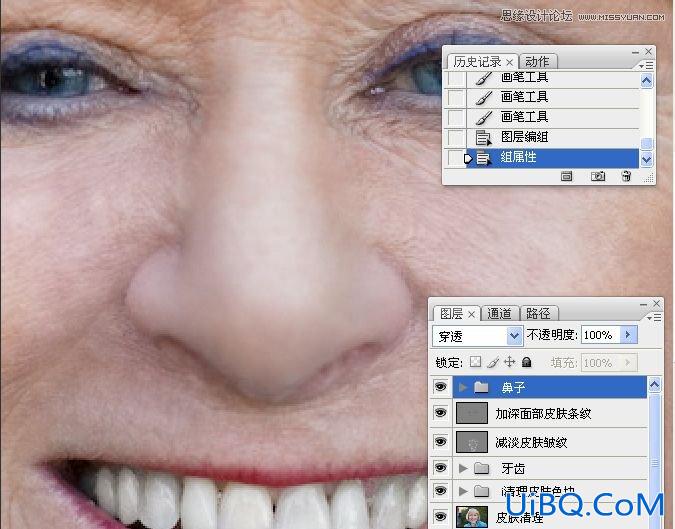Switch to the 动作 actions tab
This screenshot has height=529, width=675.
(537, 62)
